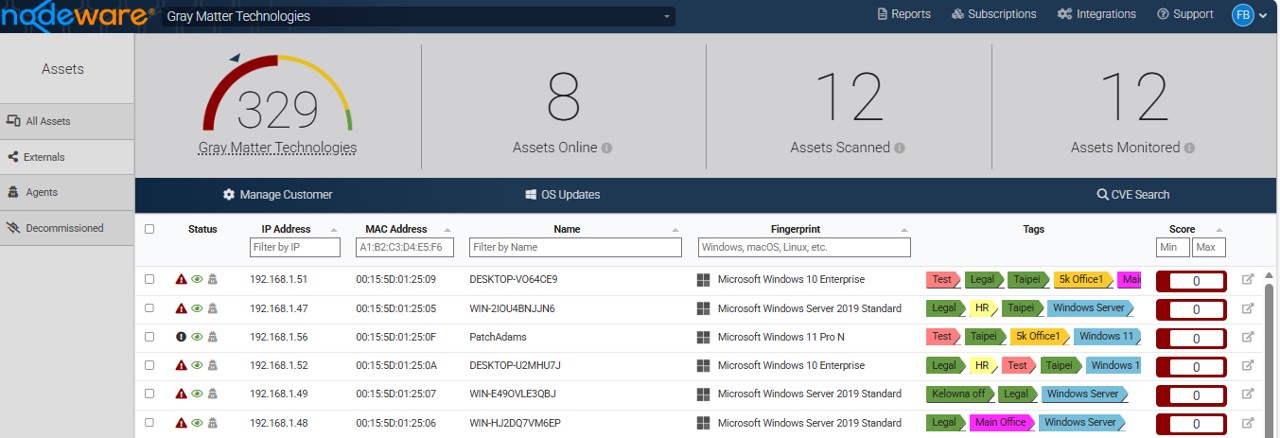Click the Nodeware logo
This screenshot has height=438, width=1280.
[78, 15]
